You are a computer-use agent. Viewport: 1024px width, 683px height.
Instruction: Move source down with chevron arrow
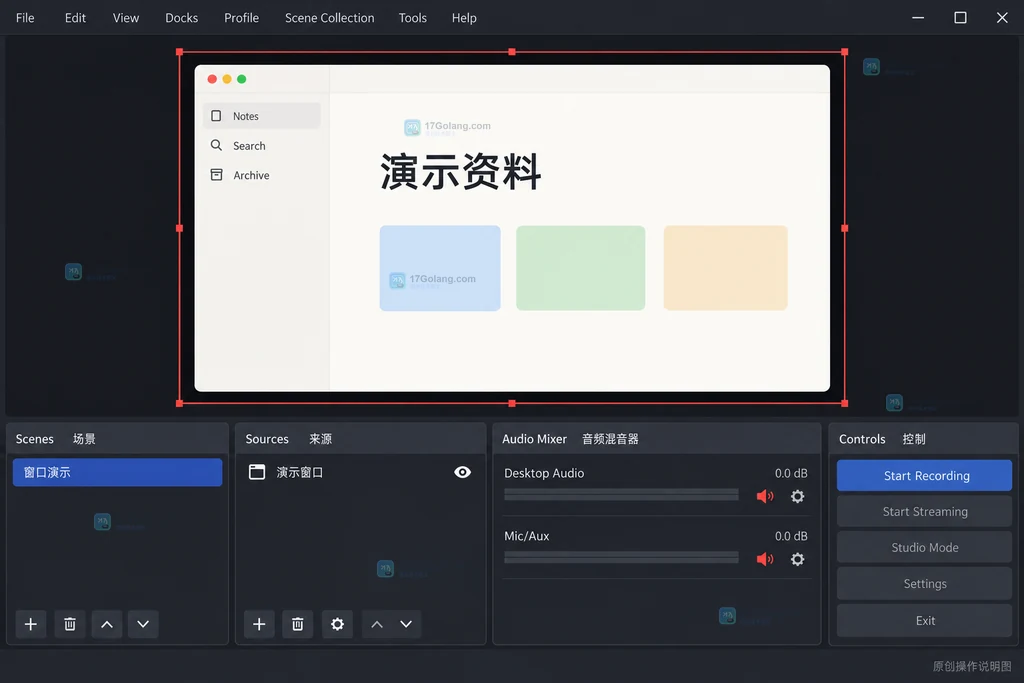click(x=406, y=624)
